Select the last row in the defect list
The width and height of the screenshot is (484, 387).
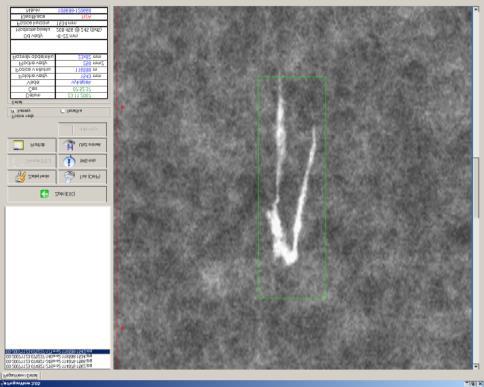coord(49,366)
